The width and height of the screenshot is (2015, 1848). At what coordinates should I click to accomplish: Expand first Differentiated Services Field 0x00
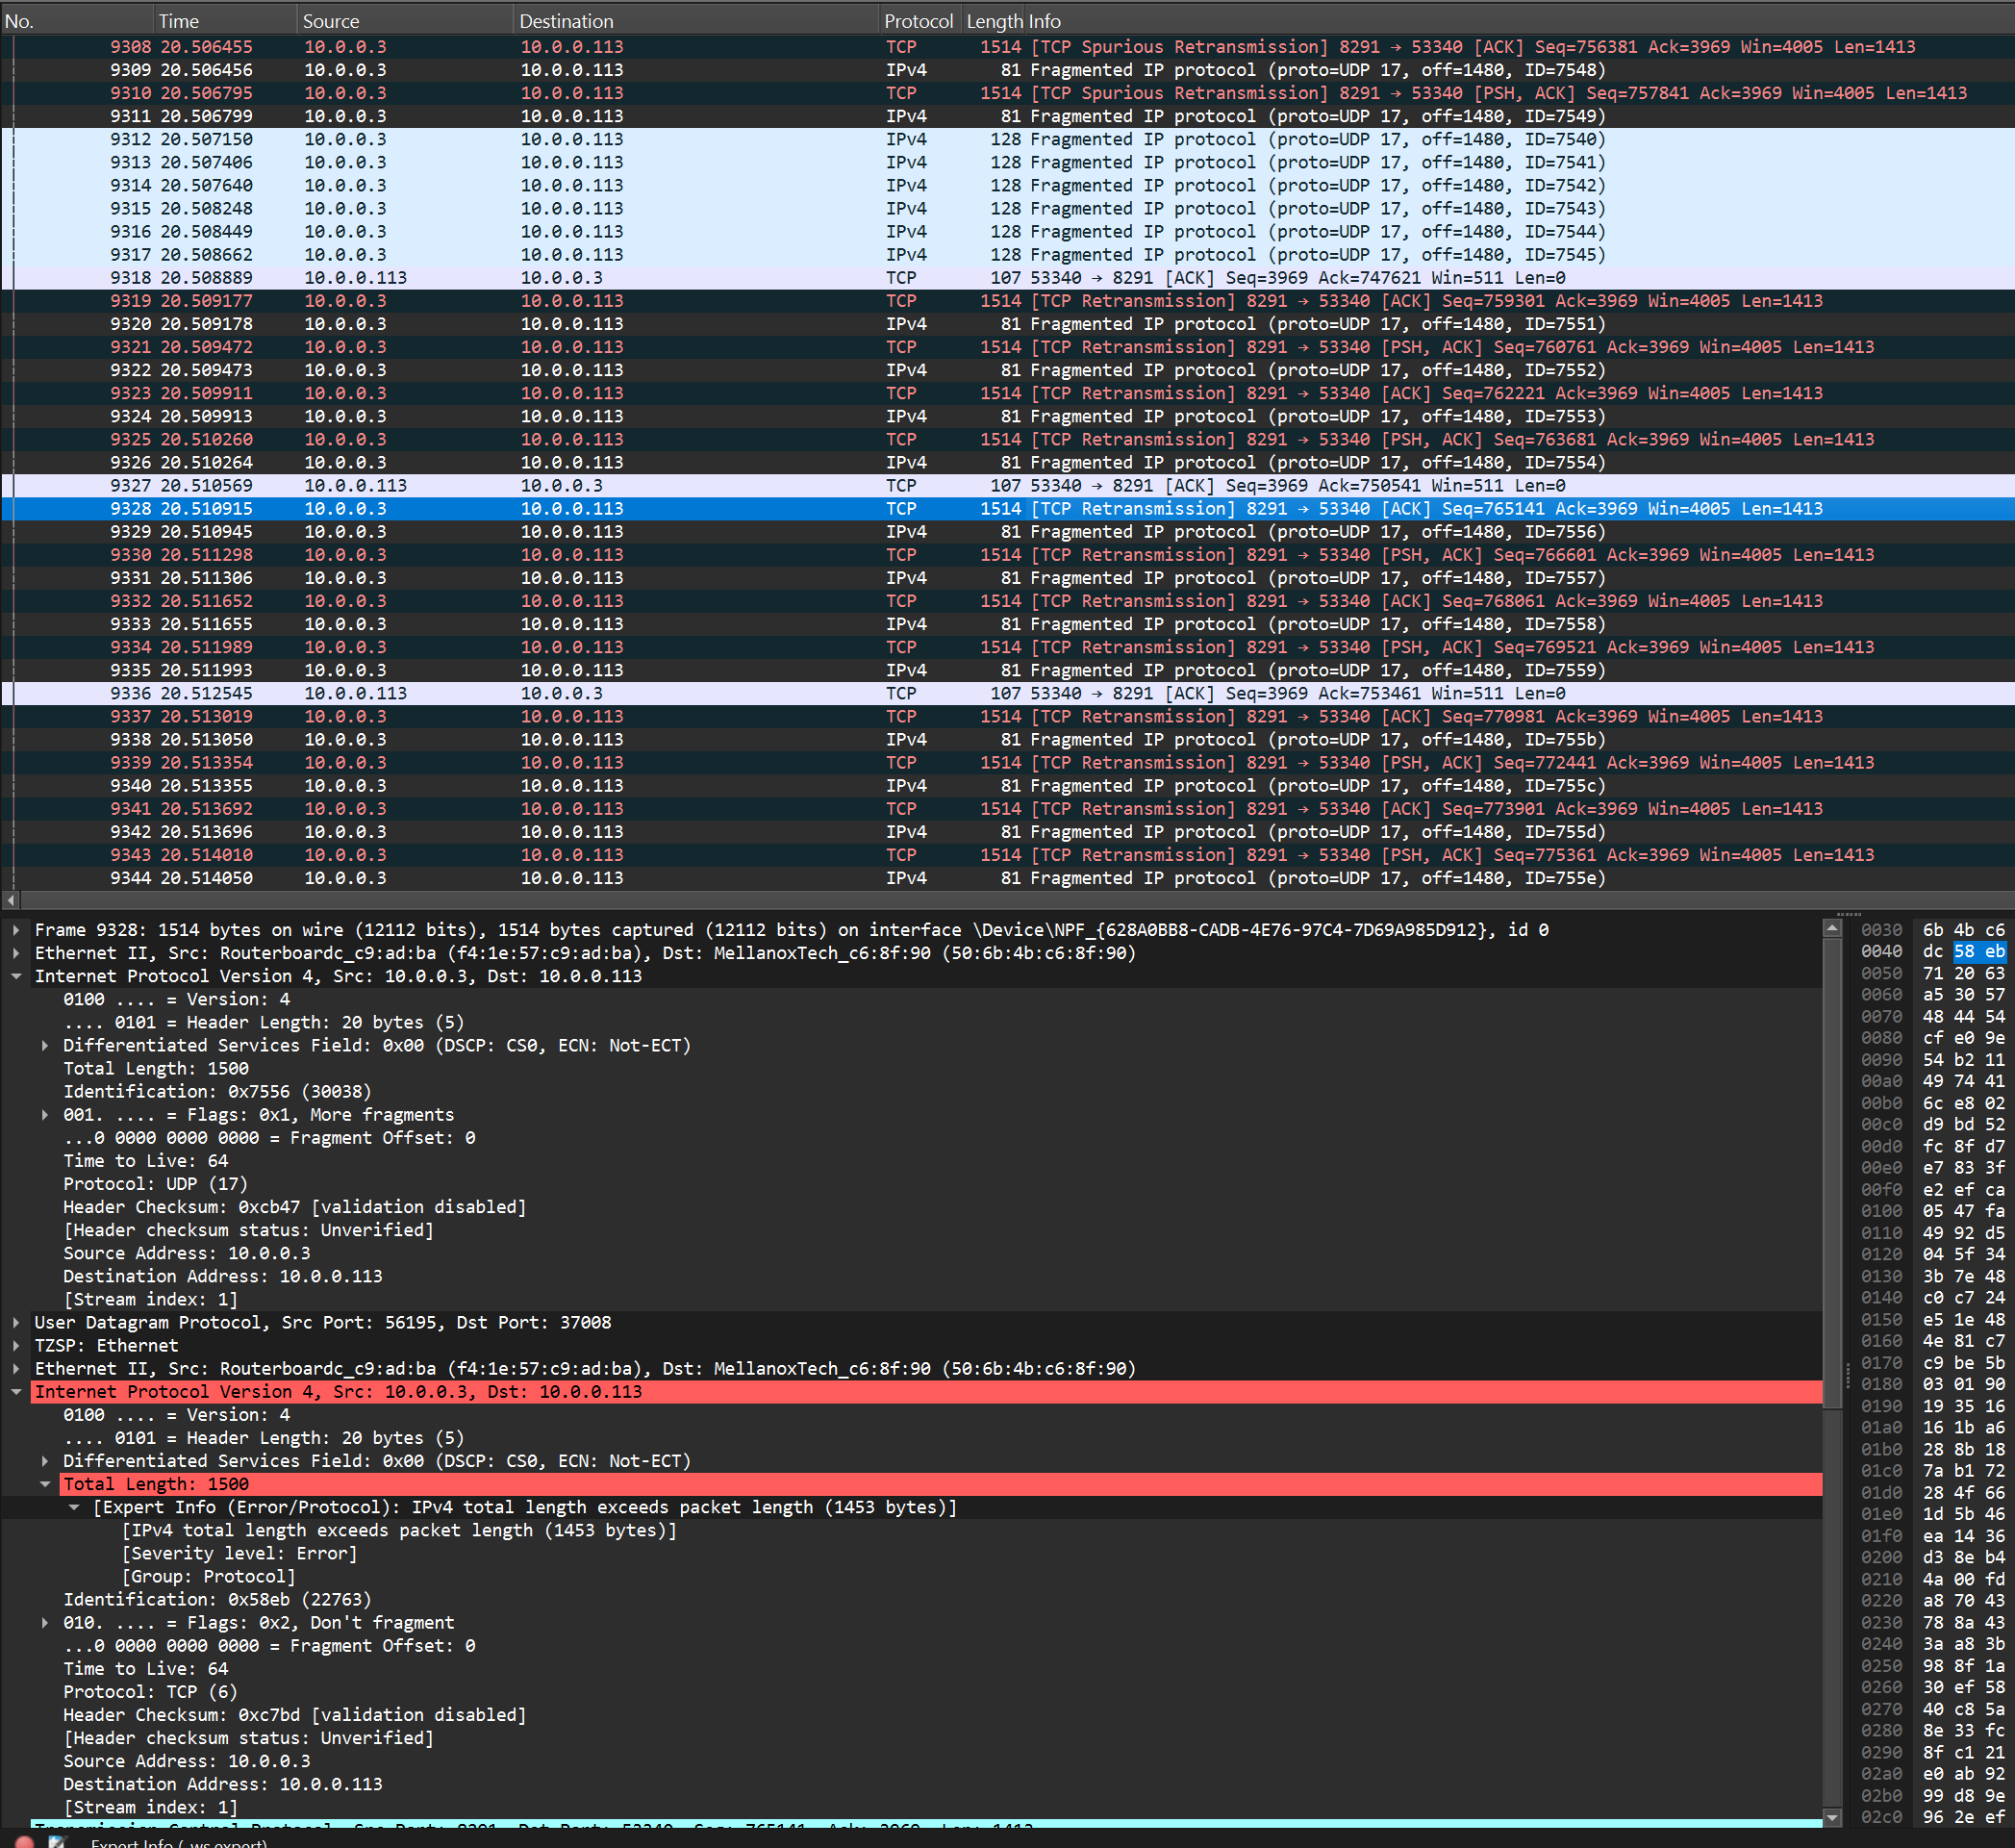(45, 1045)
